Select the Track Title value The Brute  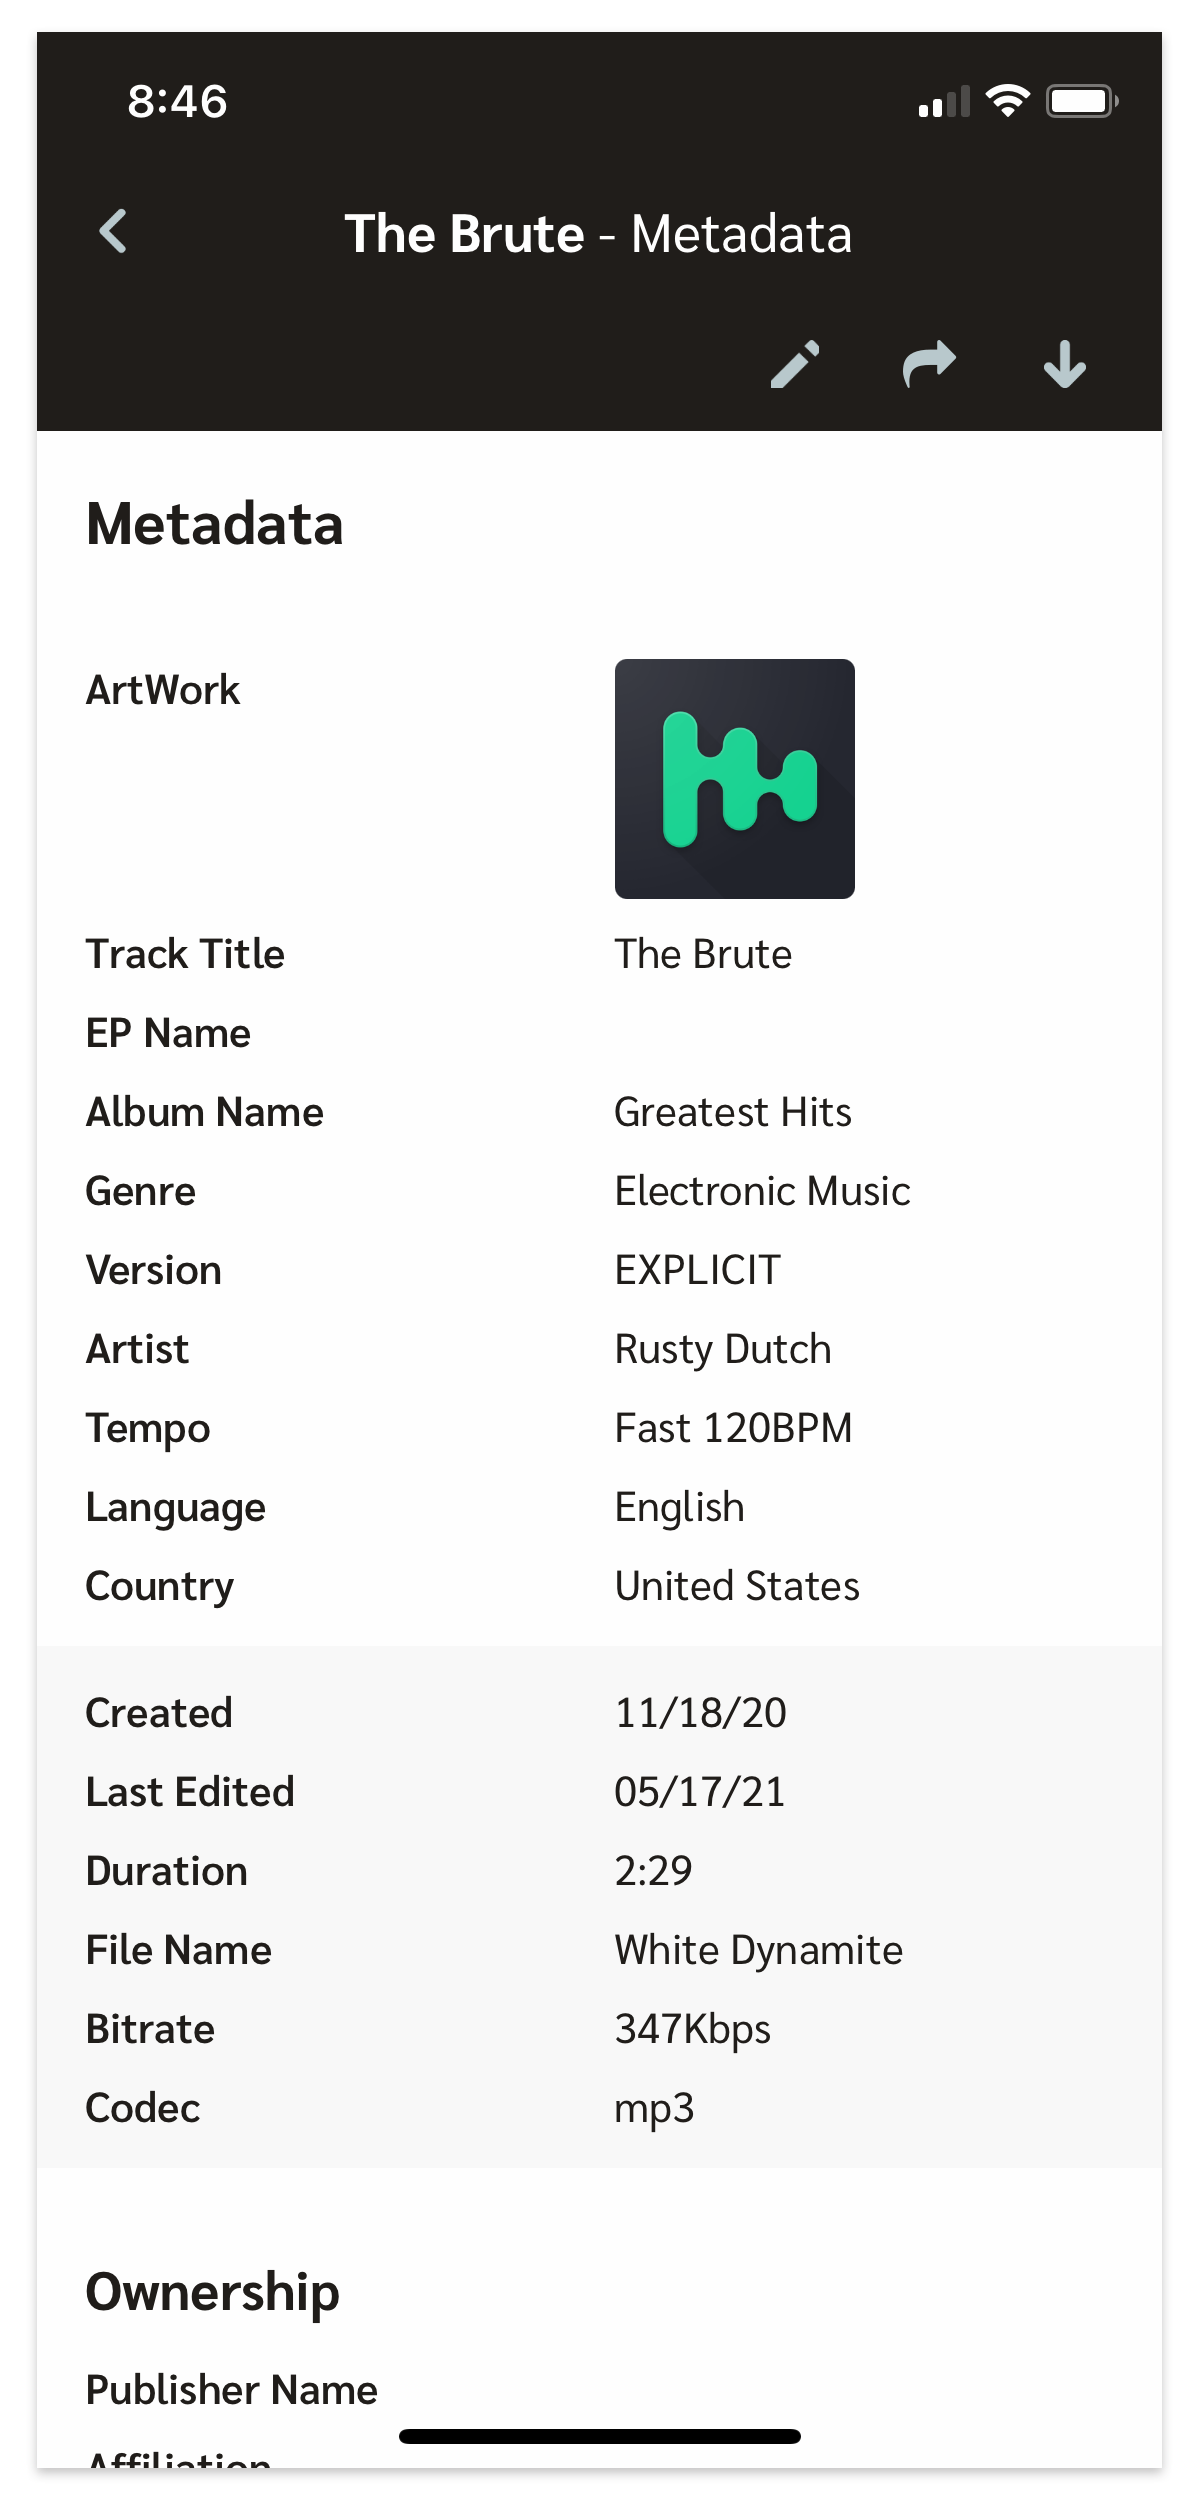703,954
